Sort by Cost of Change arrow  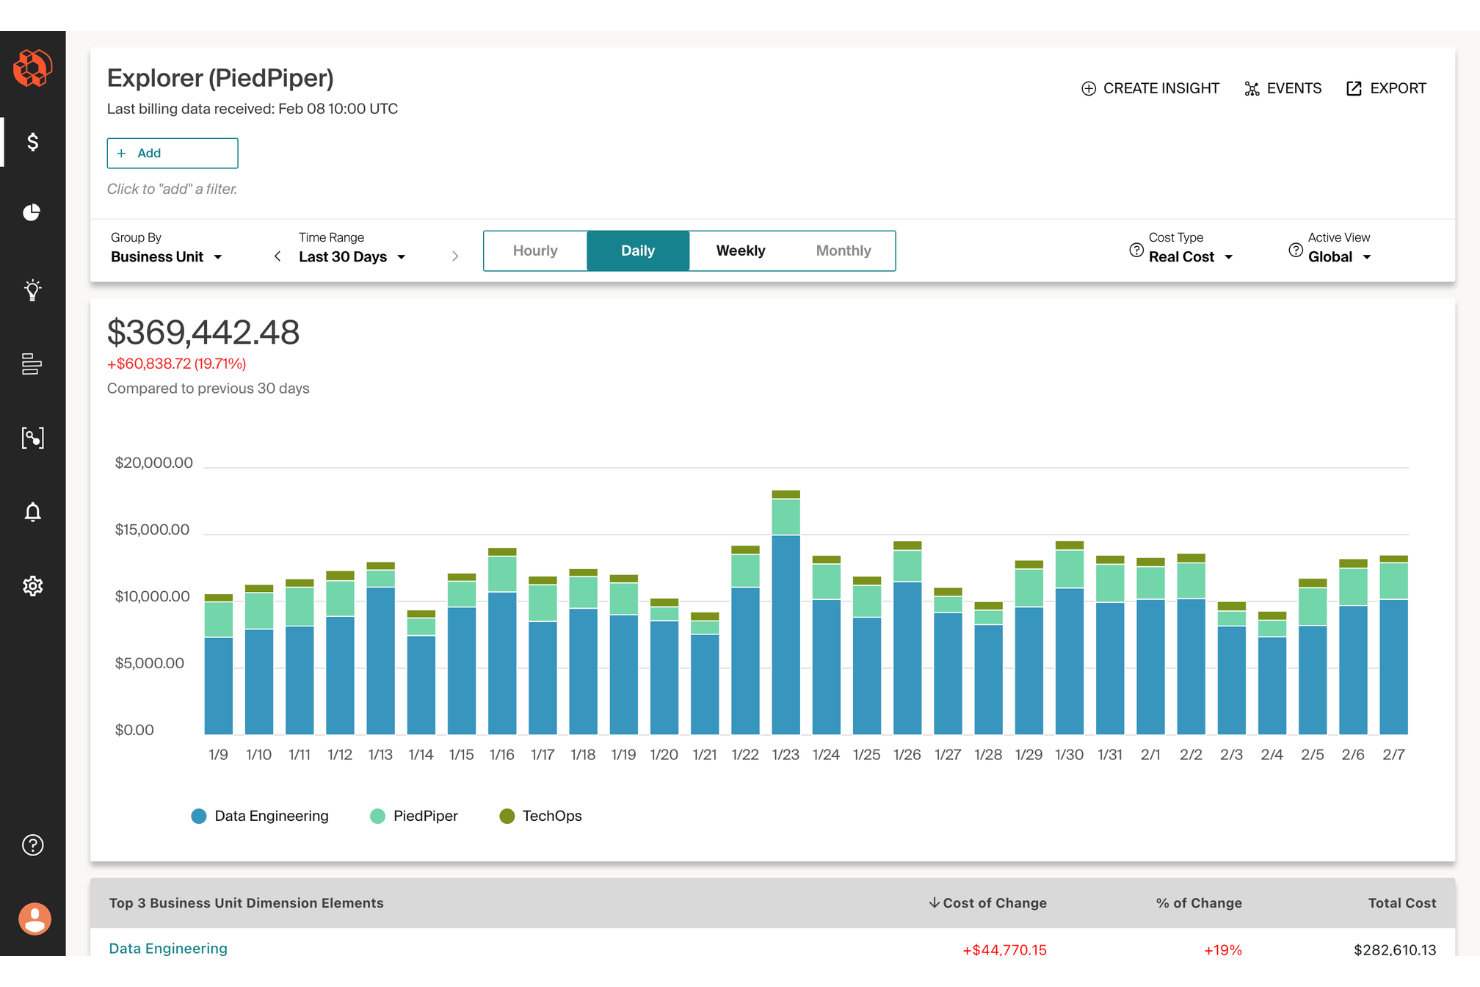934,902
